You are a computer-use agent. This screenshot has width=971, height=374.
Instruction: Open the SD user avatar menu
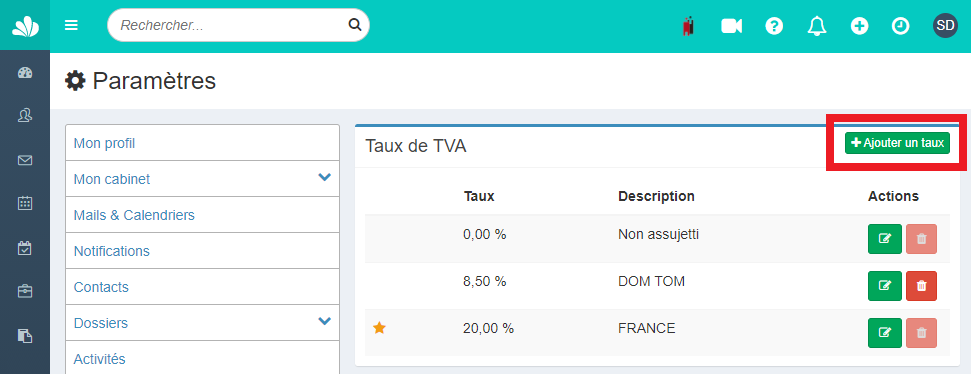pos(945,25)
